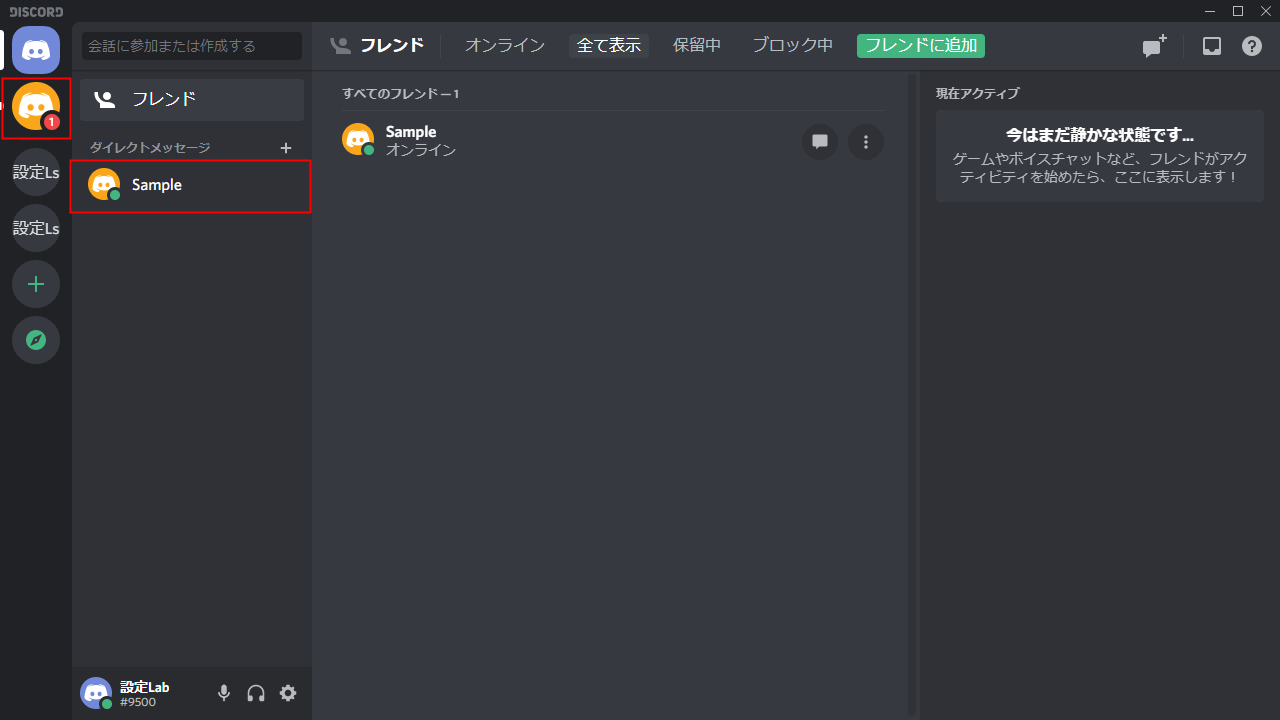
Task: Click the 現在アクティブ heading
Action: 978,94
